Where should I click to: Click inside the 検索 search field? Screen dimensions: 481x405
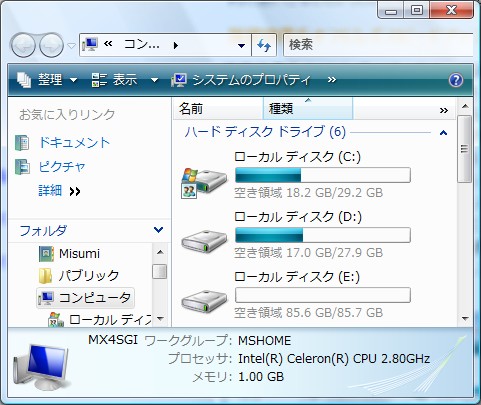pos(378,45)
